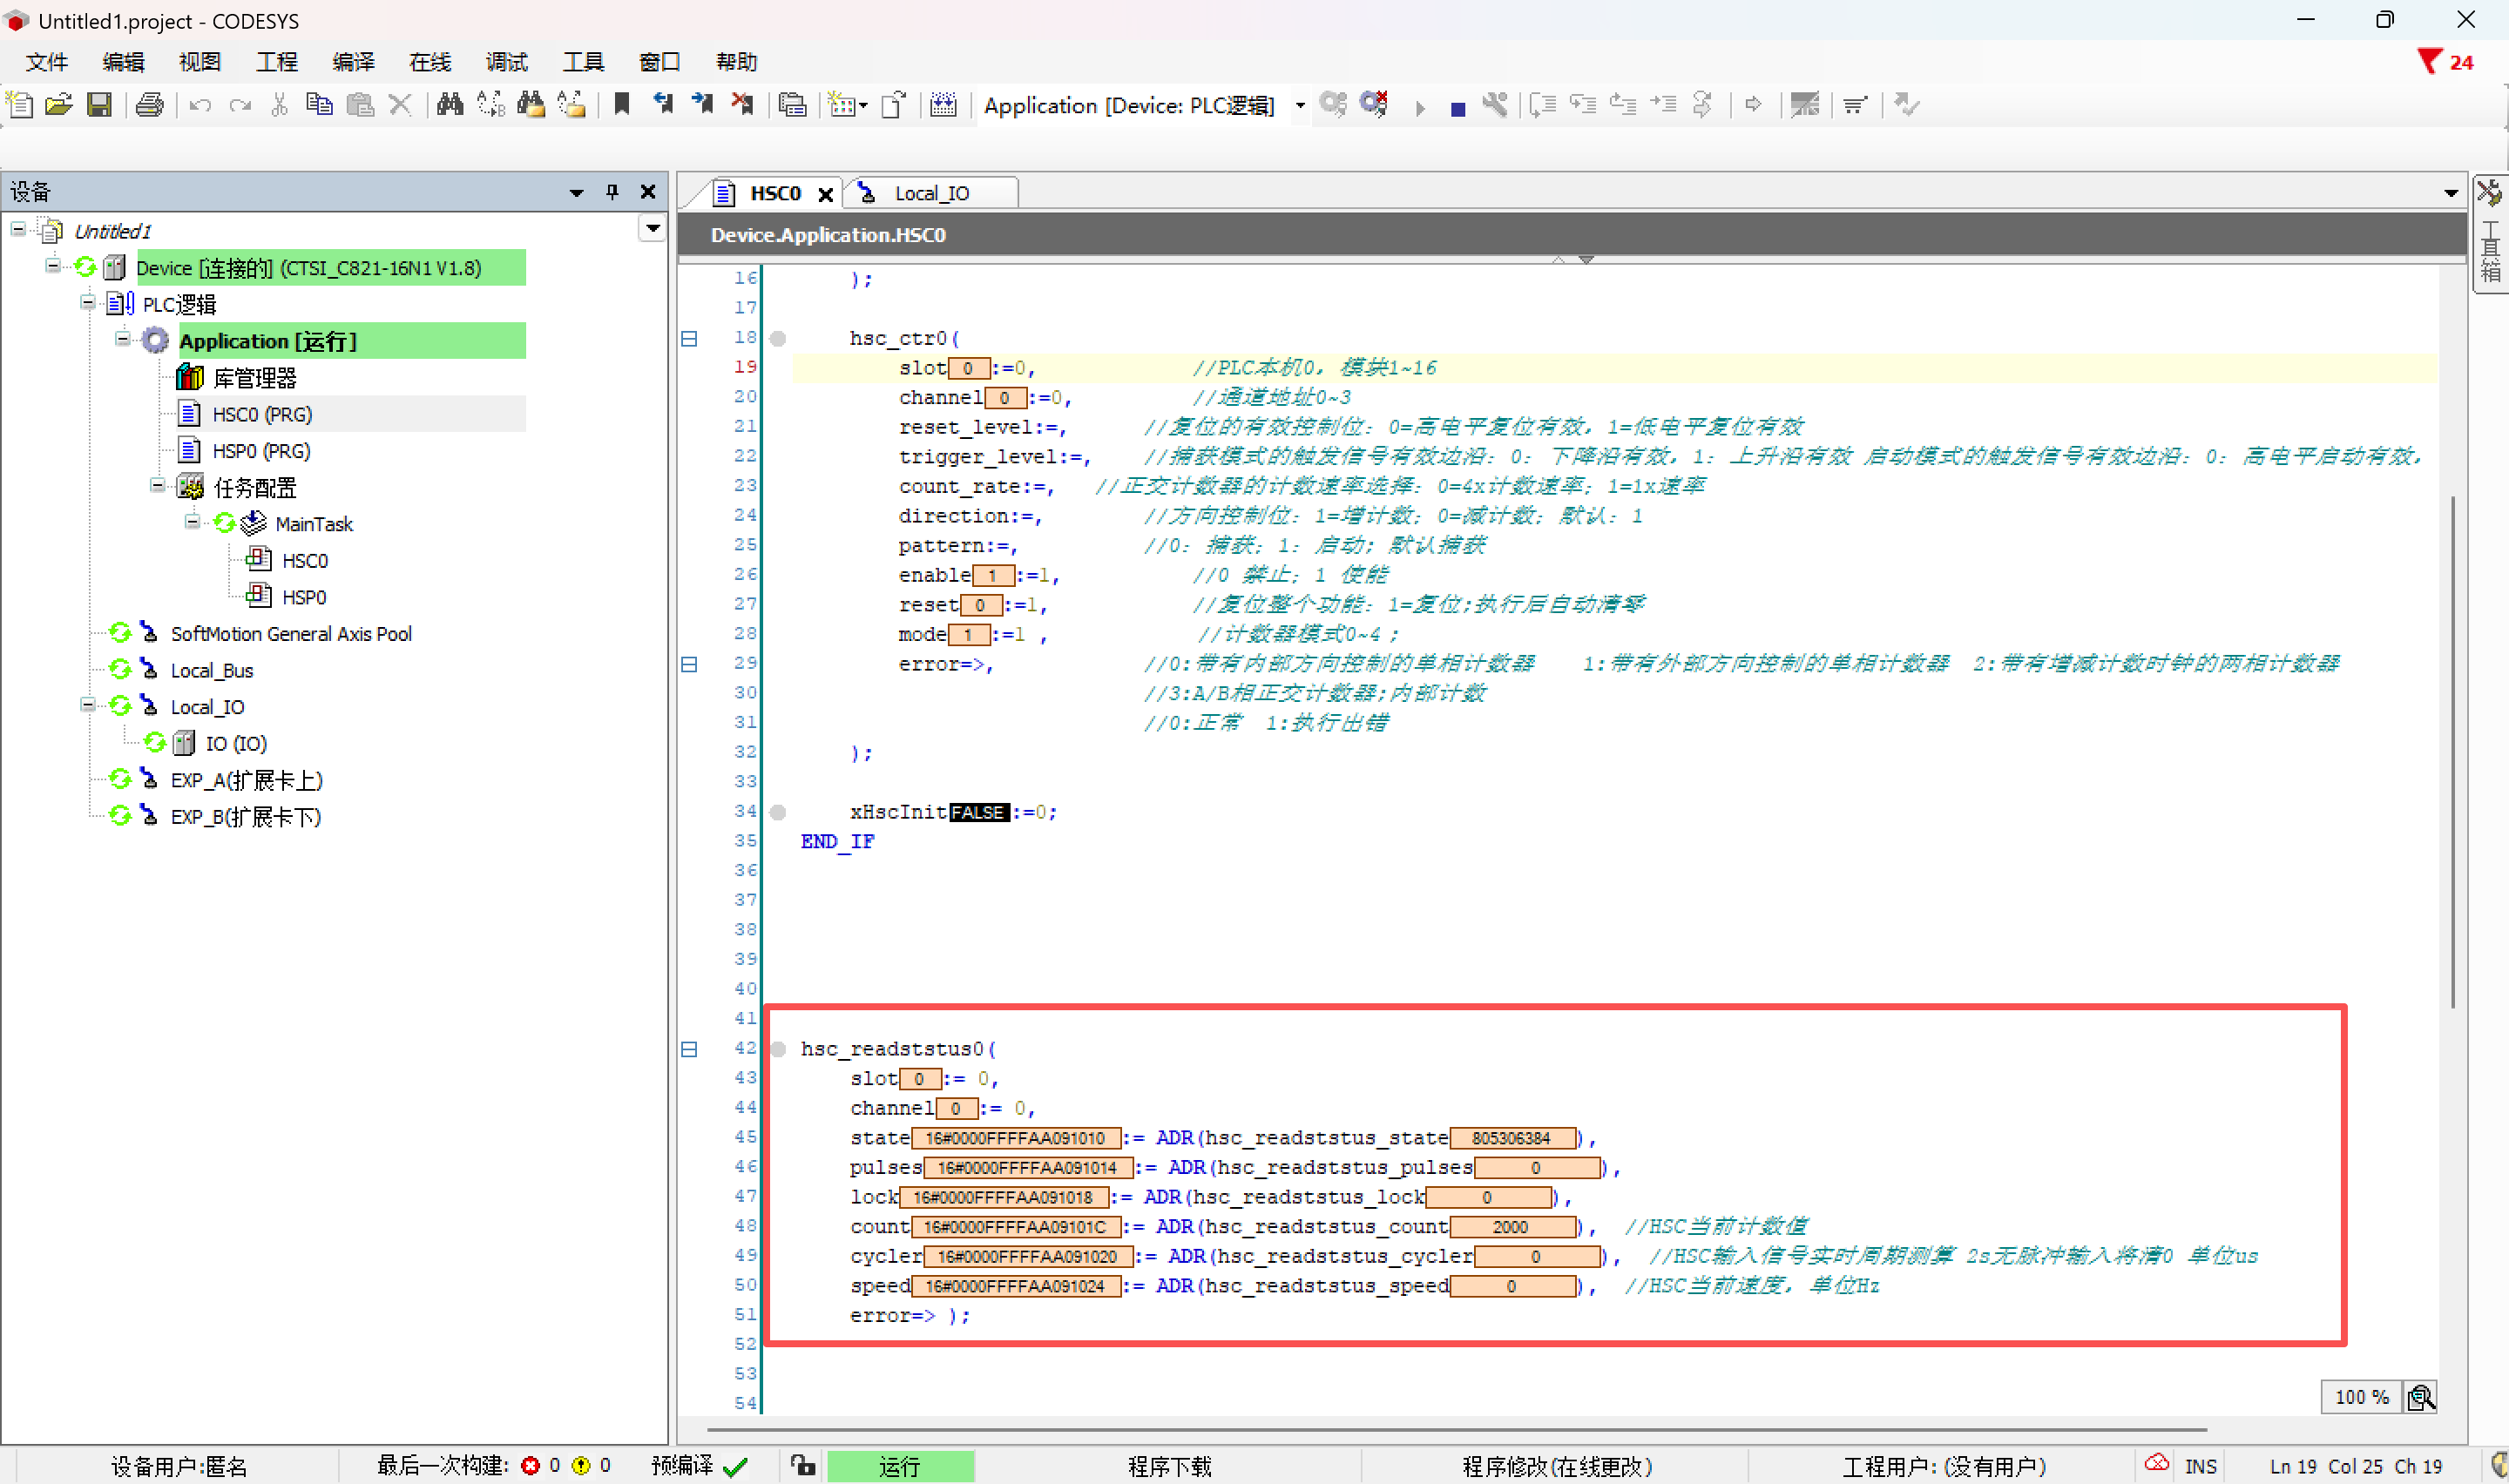Close the 设备 device panel
This screenshot has width=2509, height=1484.
pyautogui.click(x=648, y=191)
